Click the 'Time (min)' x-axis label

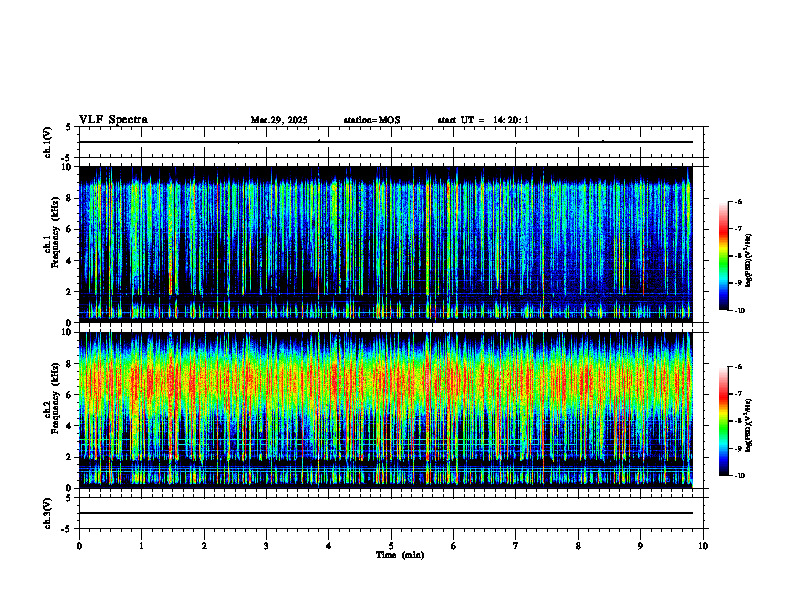[x=400, y=555]
